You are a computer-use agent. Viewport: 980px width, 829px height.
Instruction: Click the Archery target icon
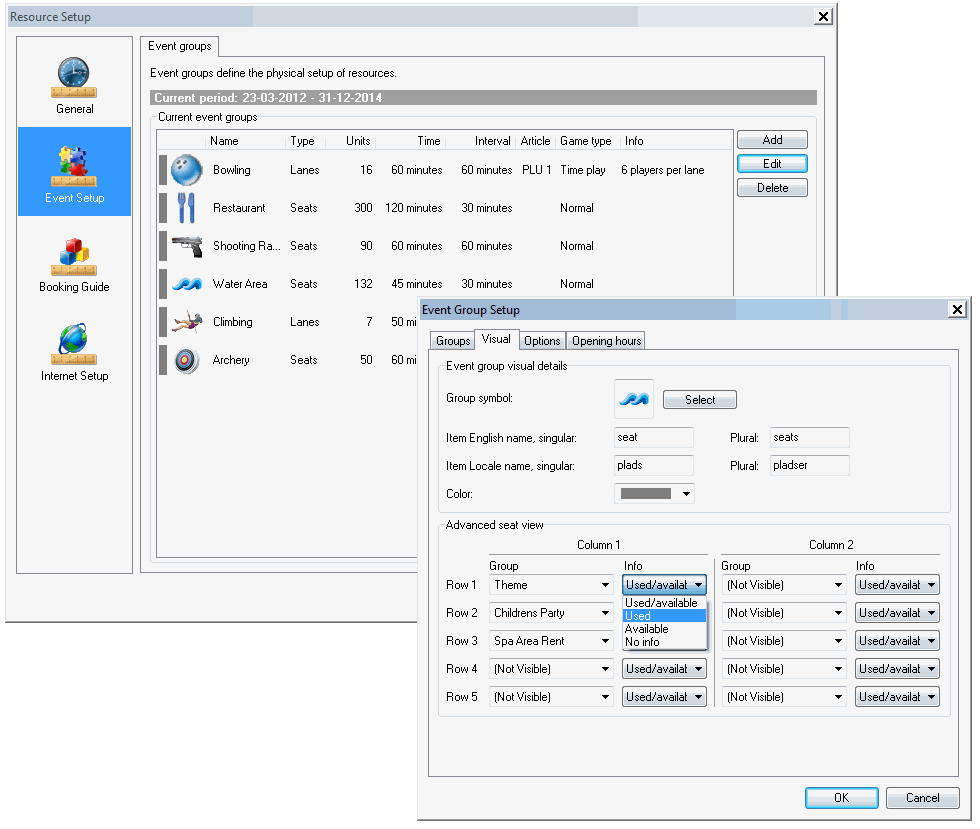186,360
